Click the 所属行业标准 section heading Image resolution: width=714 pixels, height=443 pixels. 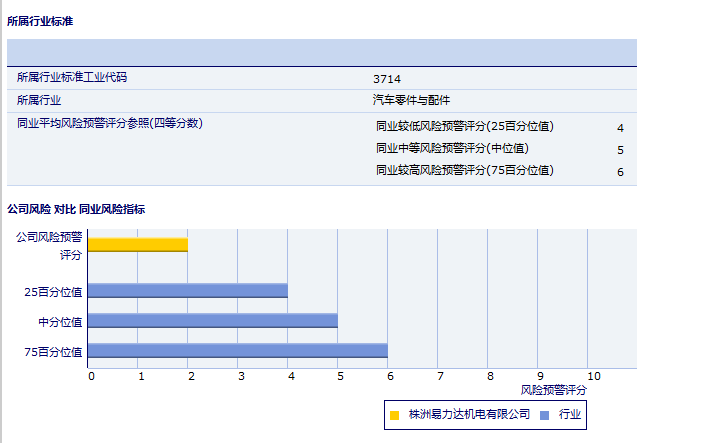[x=40, y=21]
